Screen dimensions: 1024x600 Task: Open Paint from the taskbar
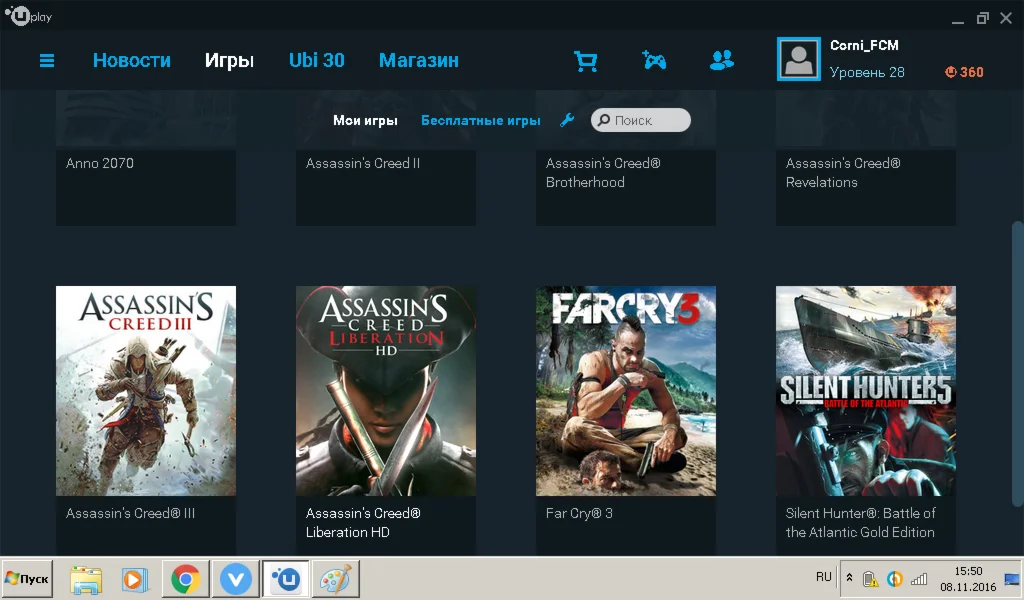click(335, 578)
